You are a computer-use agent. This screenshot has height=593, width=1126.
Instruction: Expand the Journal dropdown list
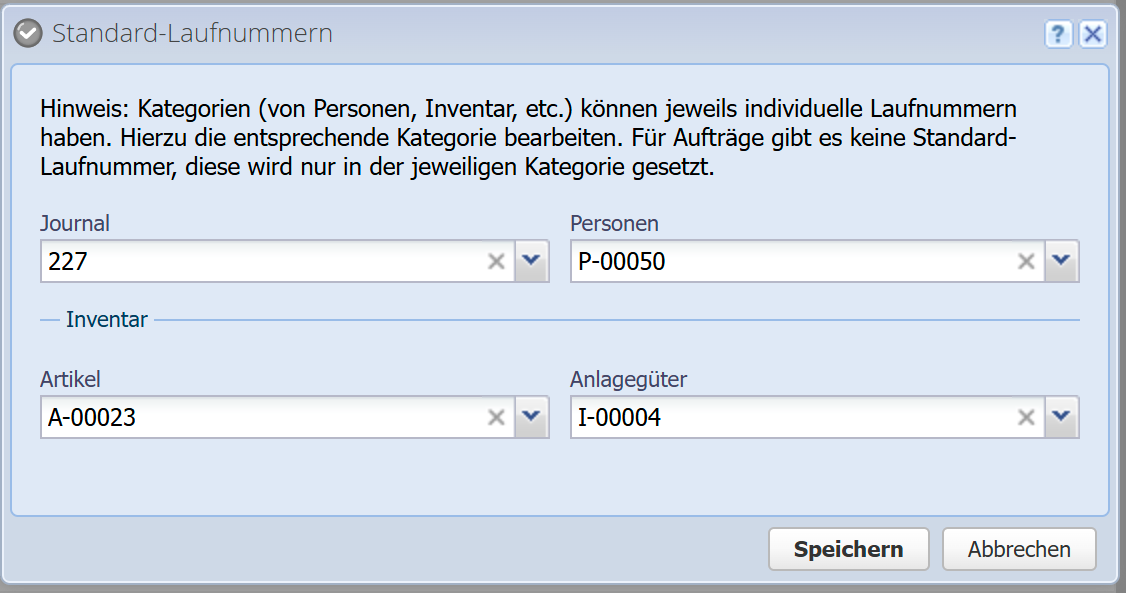click(x=532, y=262)
